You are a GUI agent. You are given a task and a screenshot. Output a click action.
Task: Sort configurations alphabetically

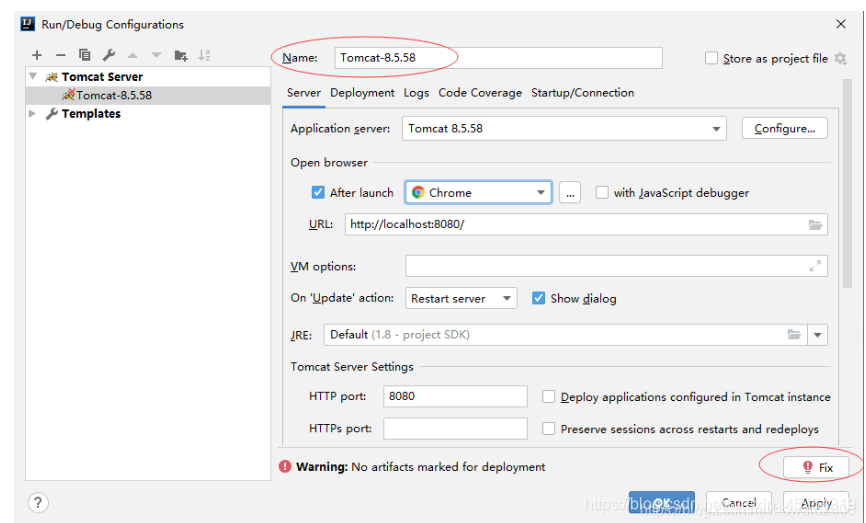tap(204, 55)
